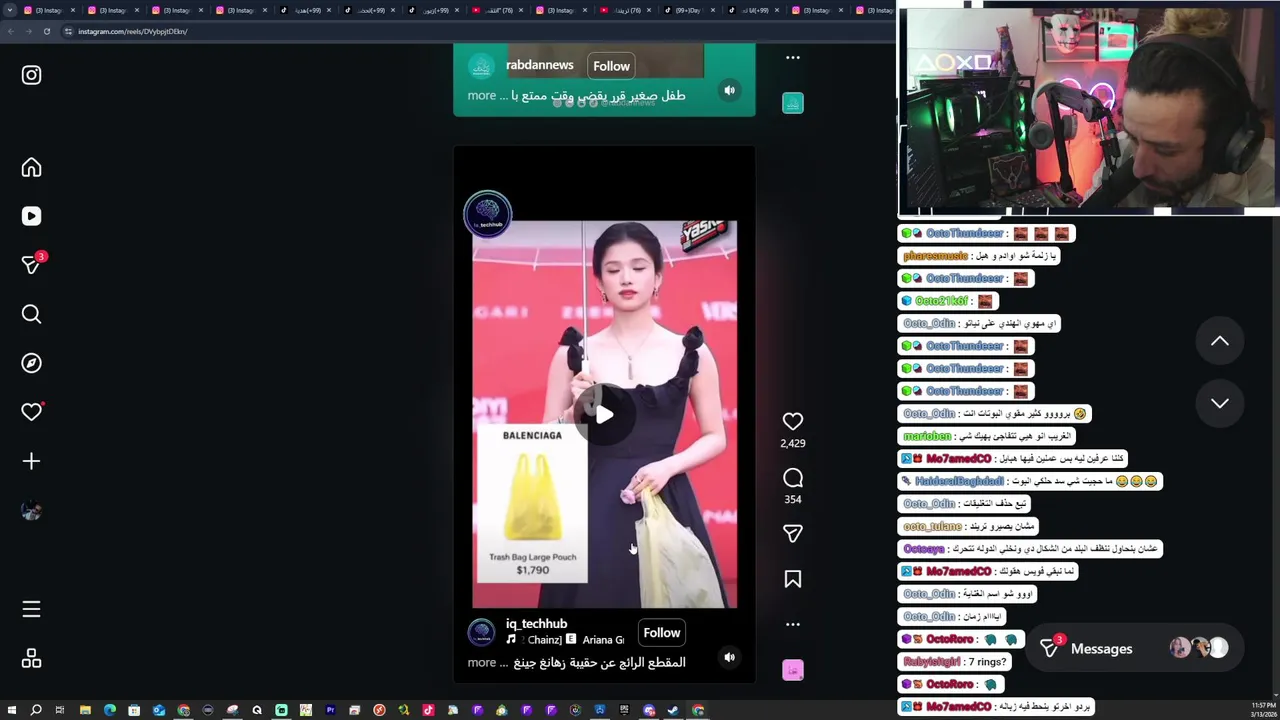1280x720 pixels.
Task: Launch Microsoft Edge from the taskbar
Action: coord(110,710)
